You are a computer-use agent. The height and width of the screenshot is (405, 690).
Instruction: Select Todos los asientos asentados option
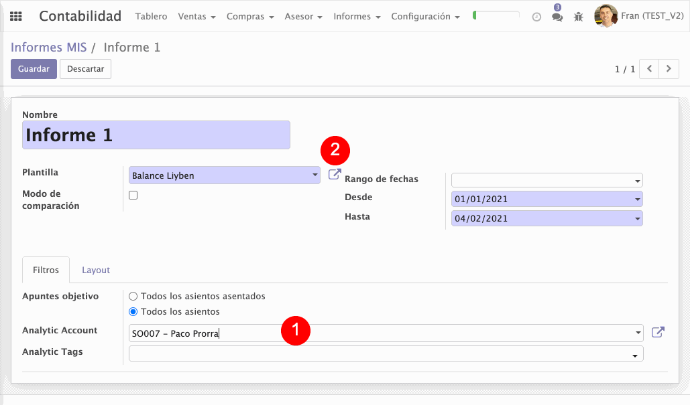click(x=133, y=296)
